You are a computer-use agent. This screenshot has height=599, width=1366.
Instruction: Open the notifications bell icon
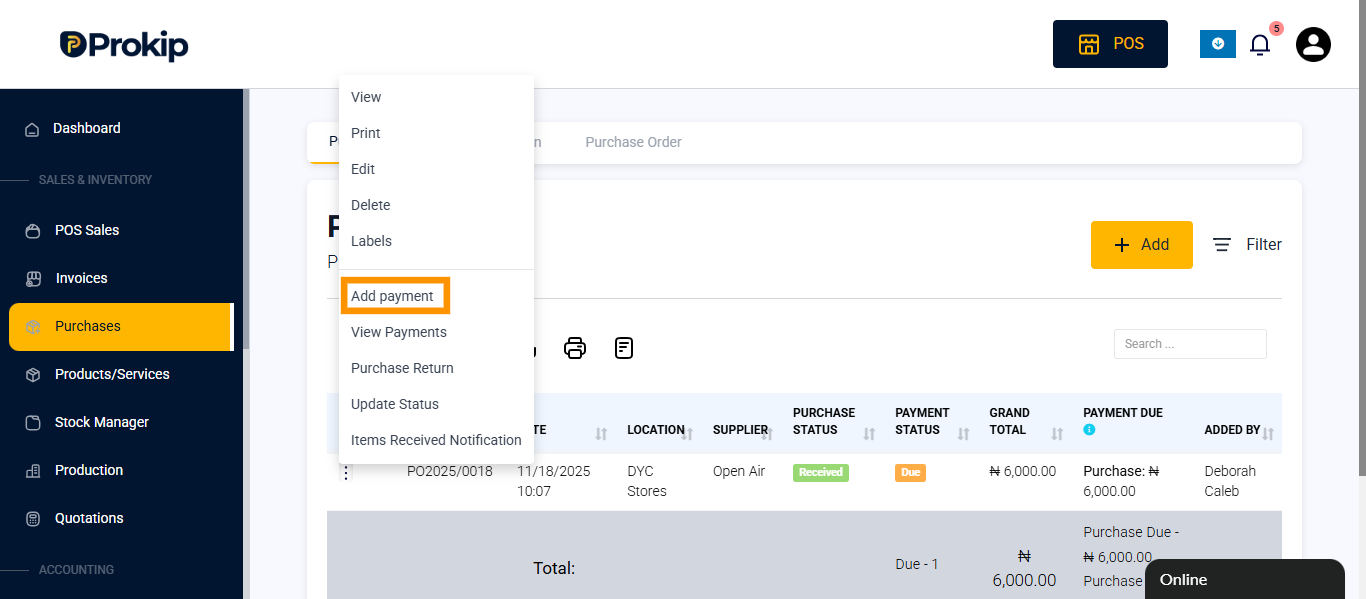1260,45
